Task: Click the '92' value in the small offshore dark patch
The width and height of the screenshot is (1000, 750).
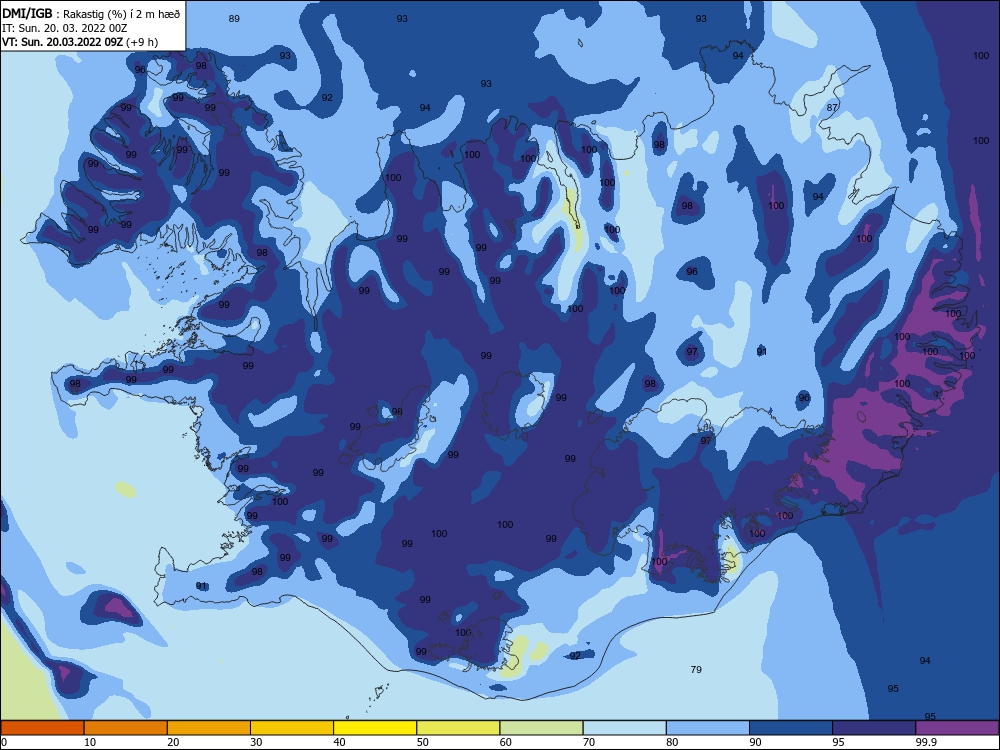Action: coord(575,655)
